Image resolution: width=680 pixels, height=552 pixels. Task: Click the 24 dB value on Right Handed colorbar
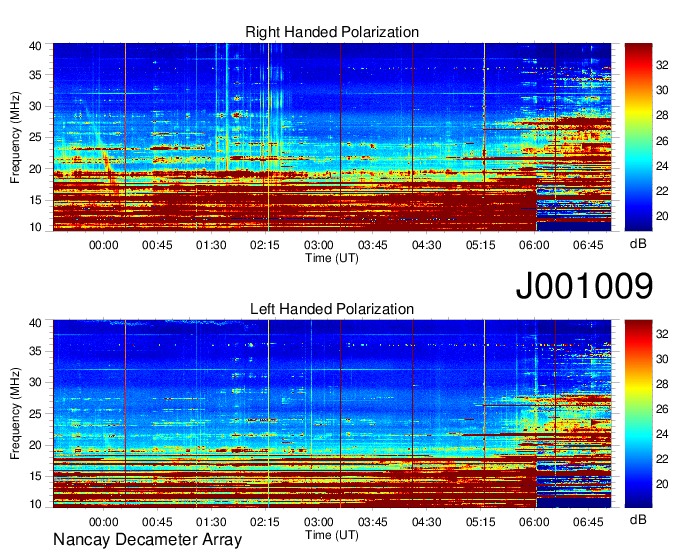pyautogui.click(x=662, y=166)
